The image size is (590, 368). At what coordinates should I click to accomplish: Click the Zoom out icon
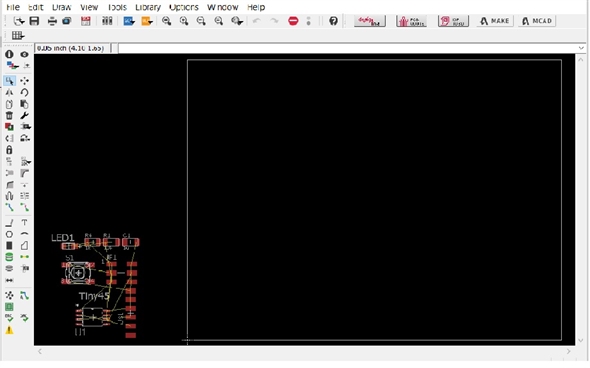pyautogui.click(x=201, y=21)
